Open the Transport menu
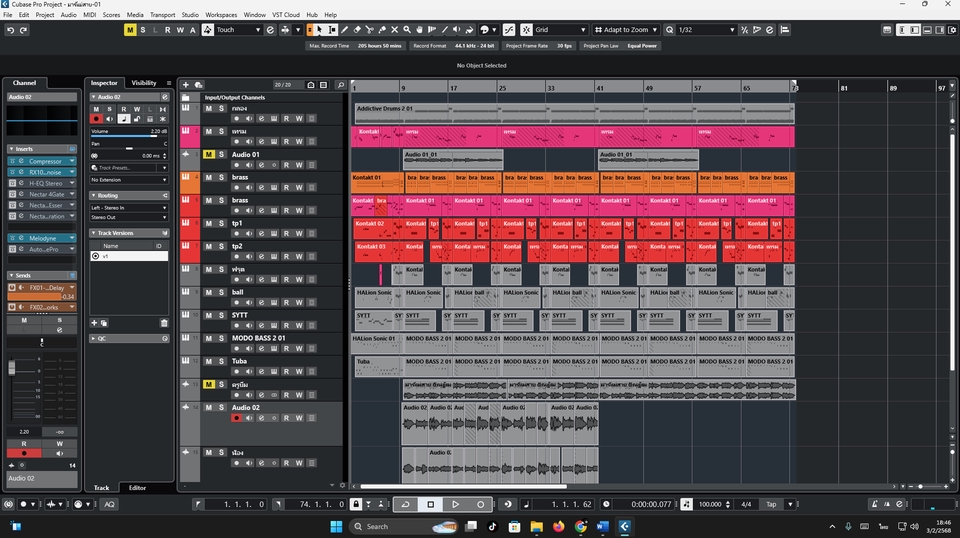Image resolution: width=960 pixels, height=538 pixels. tap(162, 15)
